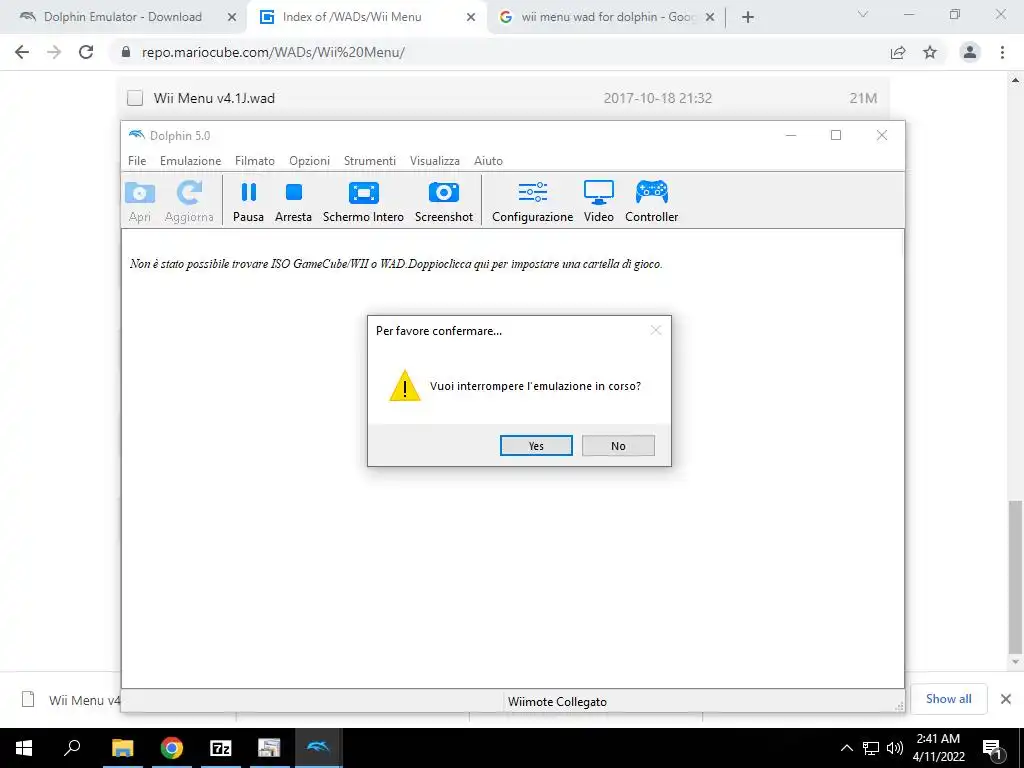Switch to Chrome in the taskbar
This screenshot has width=1024, height=768.
pyautogui.click(x=172, y=748)
